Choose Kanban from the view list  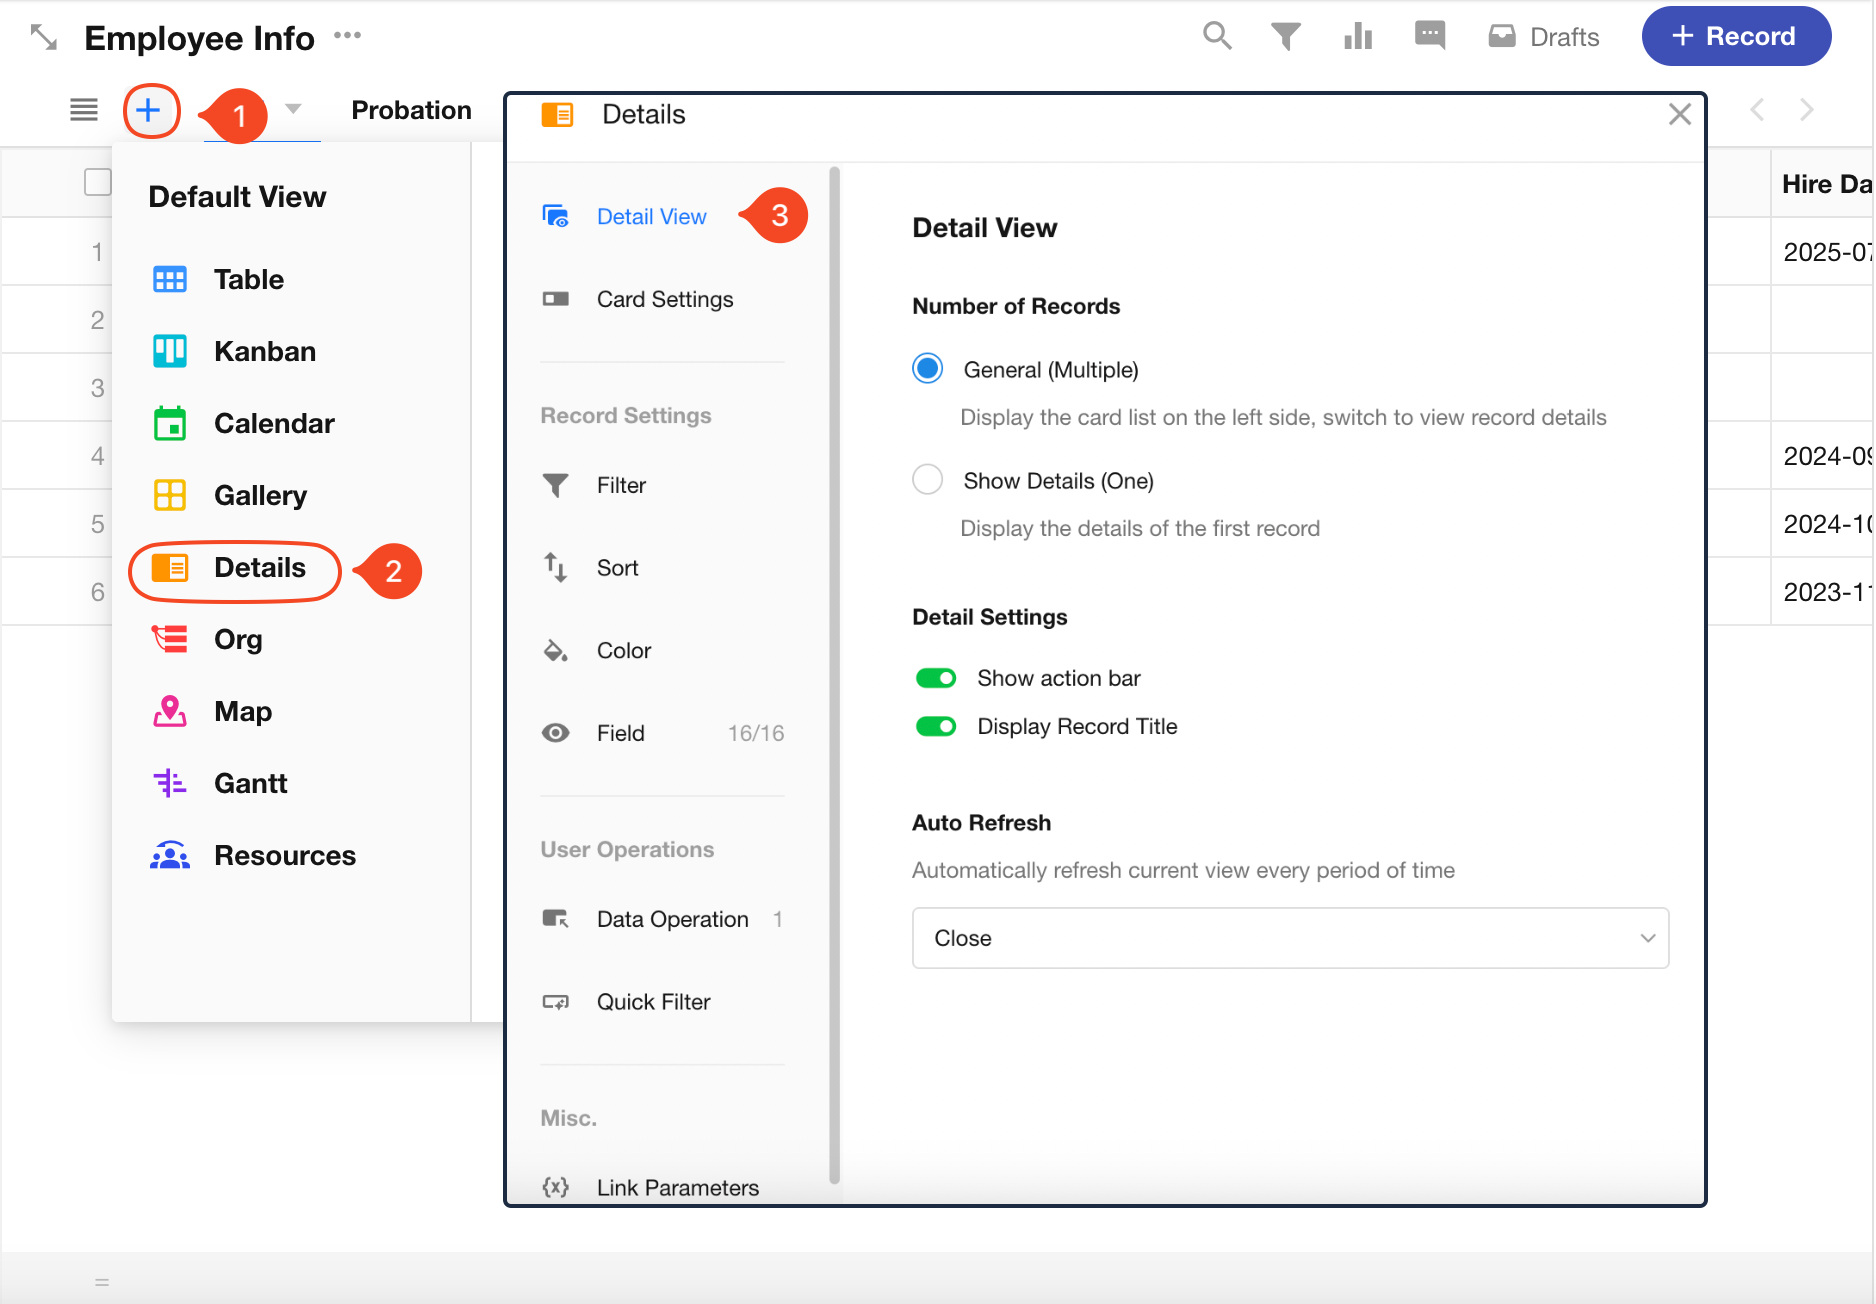click(264, 351)
